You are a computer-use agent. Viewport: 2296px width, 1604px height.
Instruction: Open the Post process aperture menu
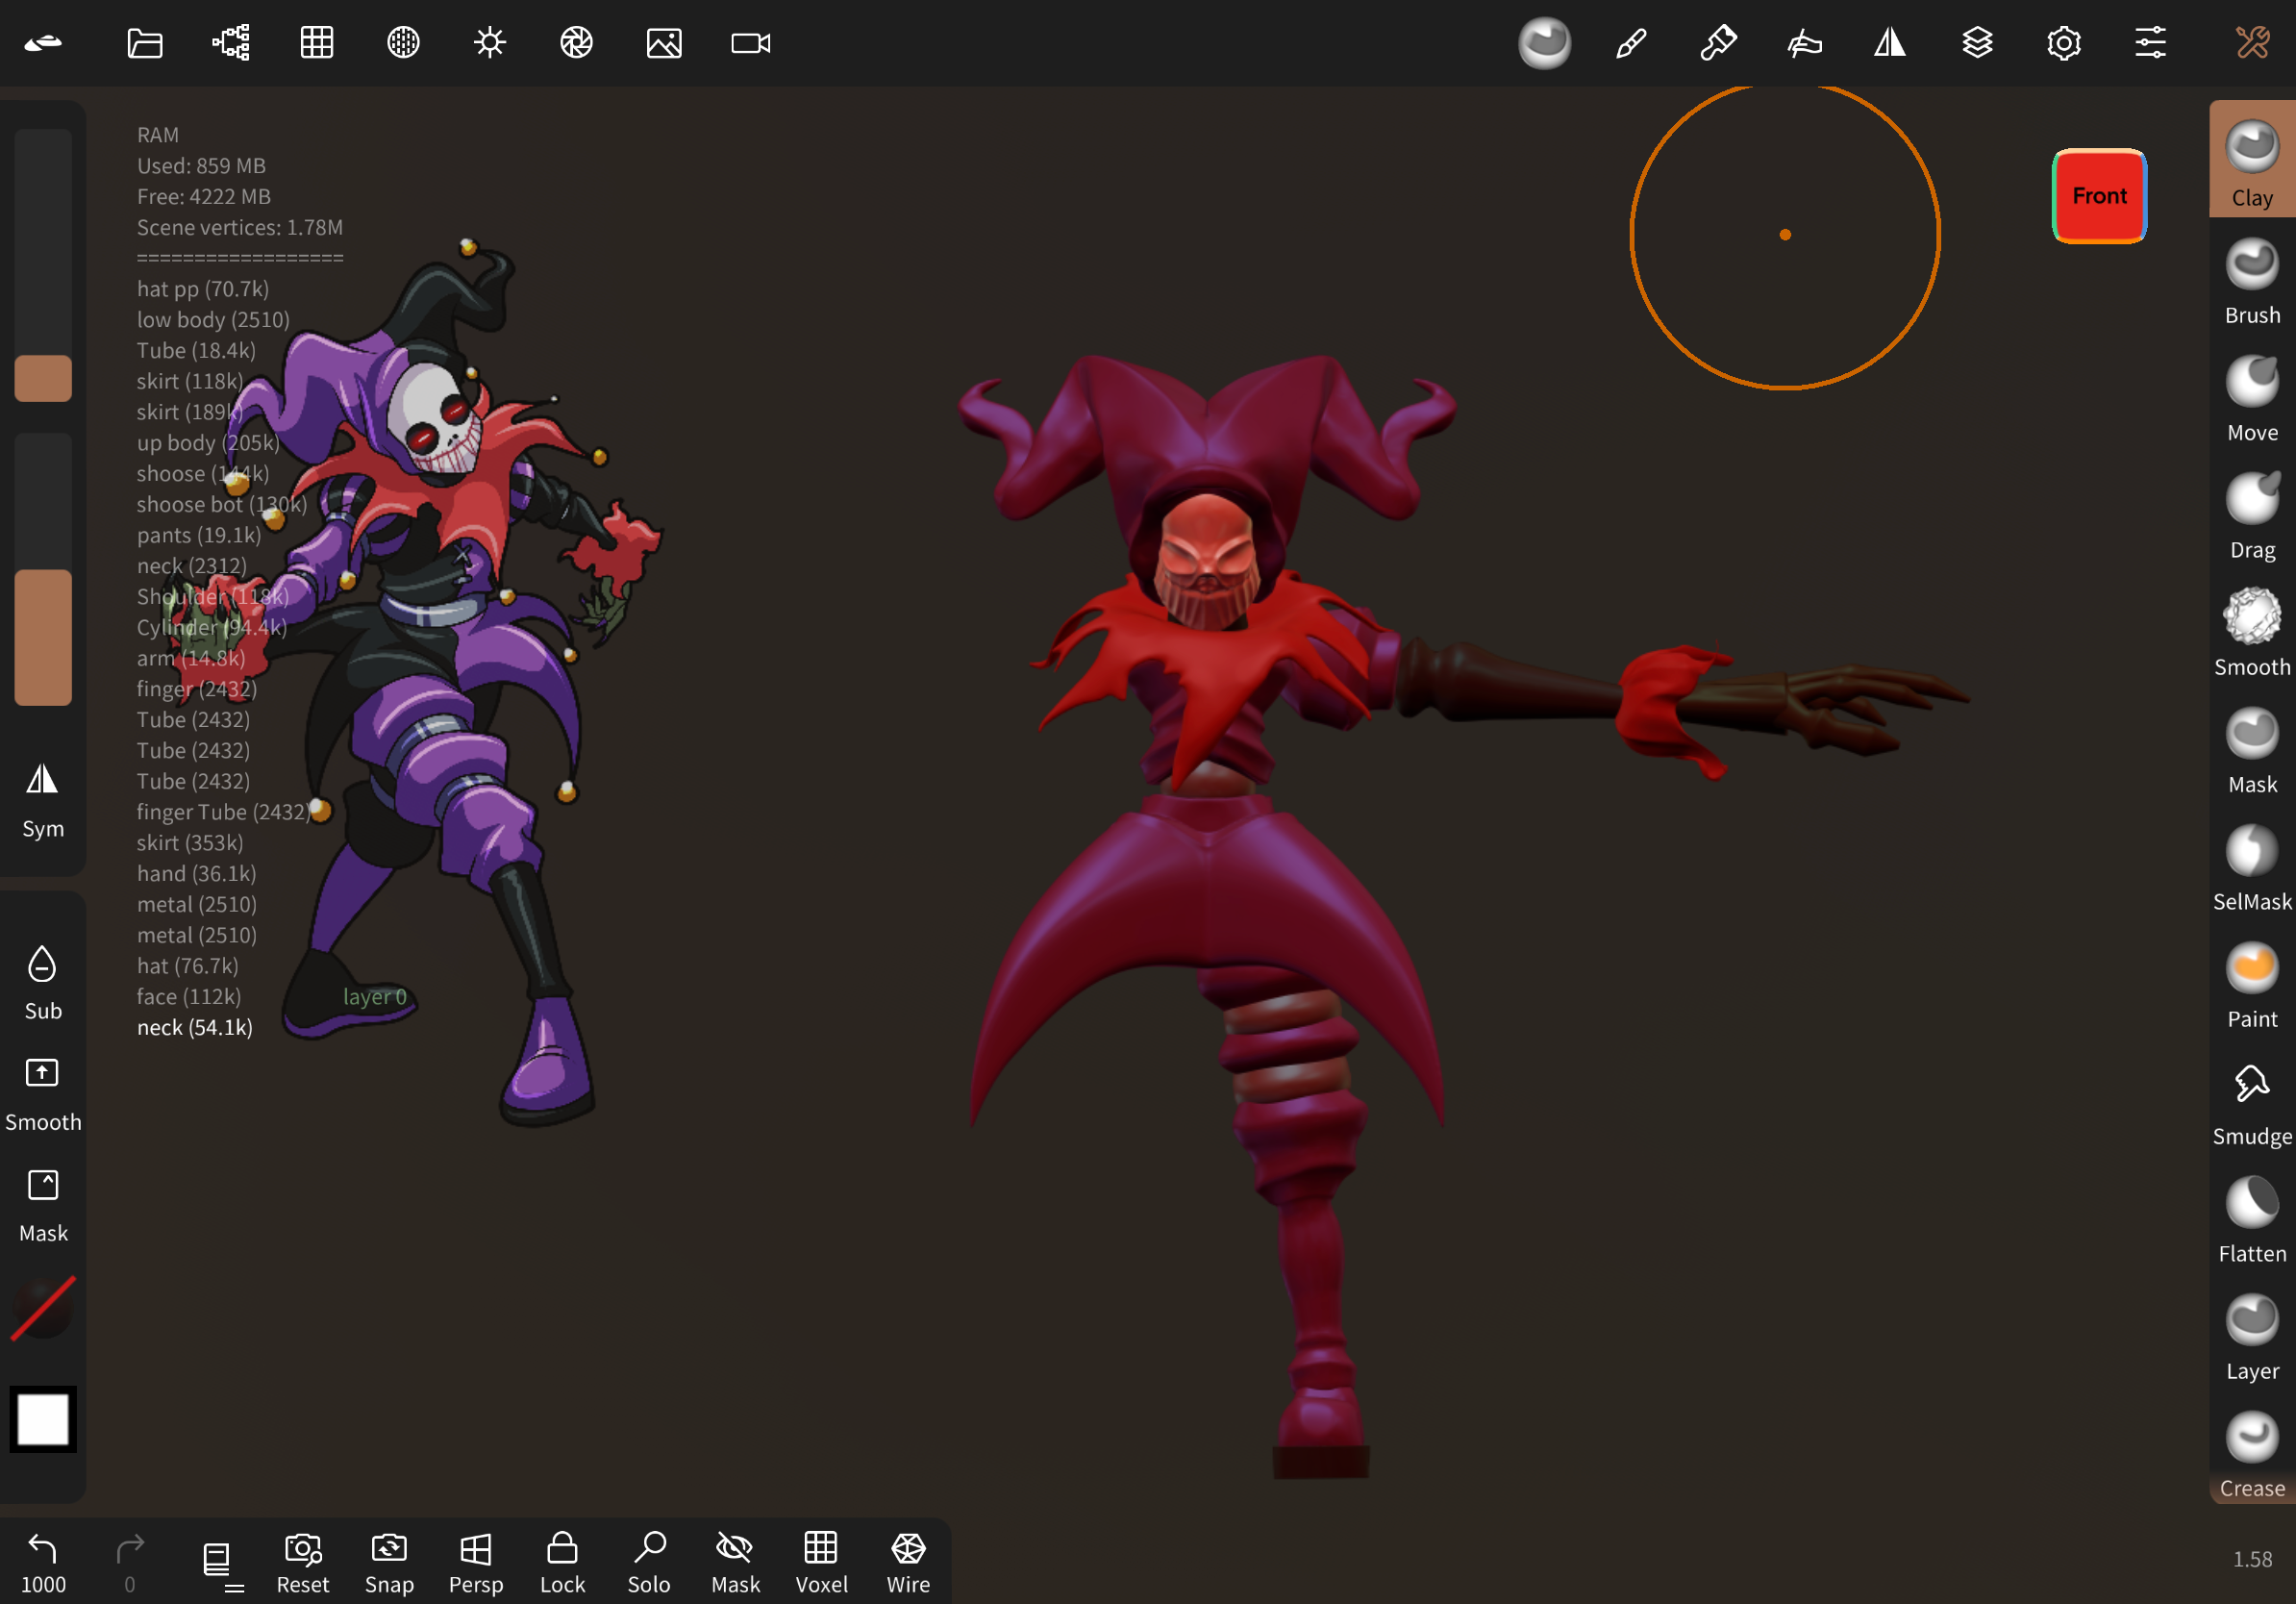coord(577,43)
